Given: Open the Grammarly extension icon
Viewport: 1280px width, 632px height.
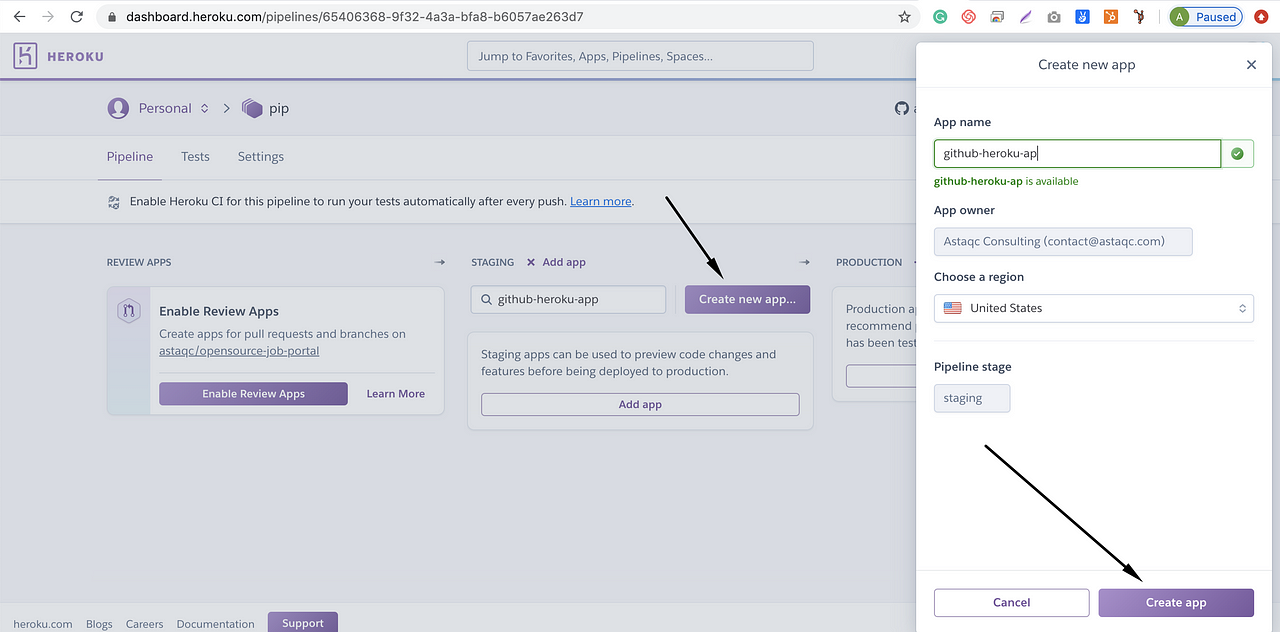Looking at the screenshot, I should [x=940, y=17].
